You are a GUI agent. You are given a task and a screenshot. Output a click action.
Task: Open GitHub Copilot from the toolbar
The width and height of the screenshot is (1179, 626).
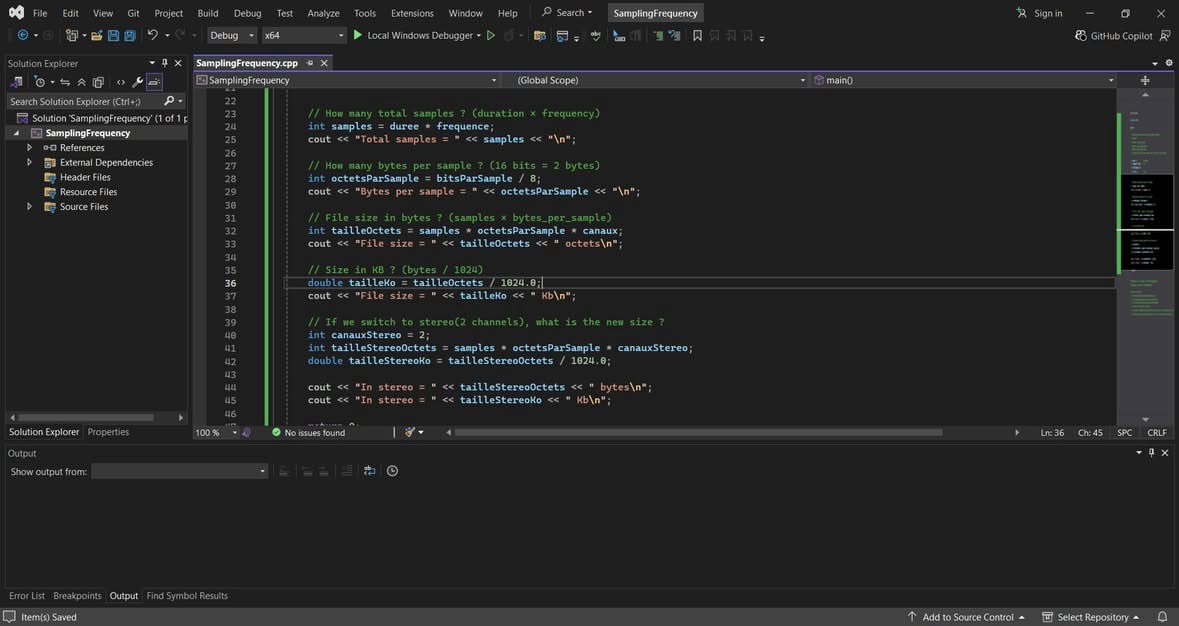1114,35
